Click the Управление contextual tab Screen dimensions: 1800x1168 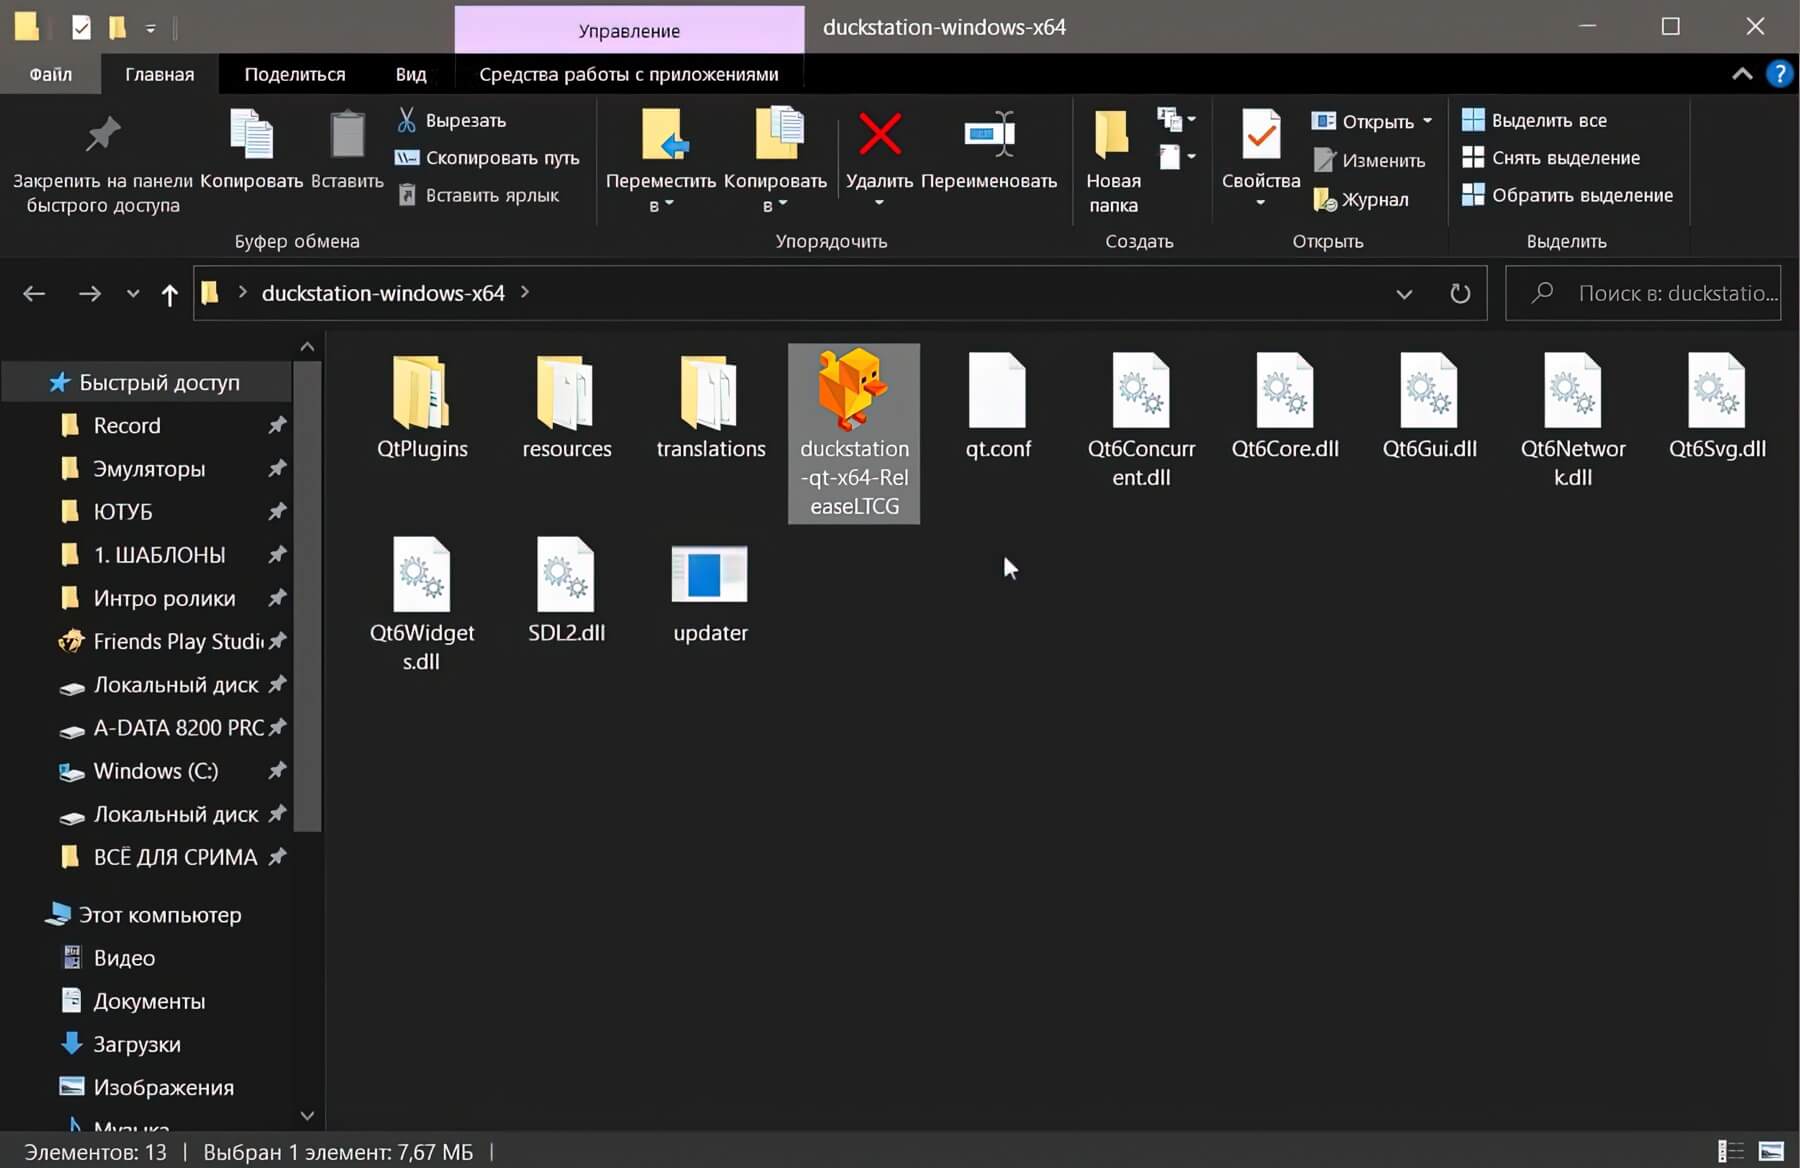(629, 30)
